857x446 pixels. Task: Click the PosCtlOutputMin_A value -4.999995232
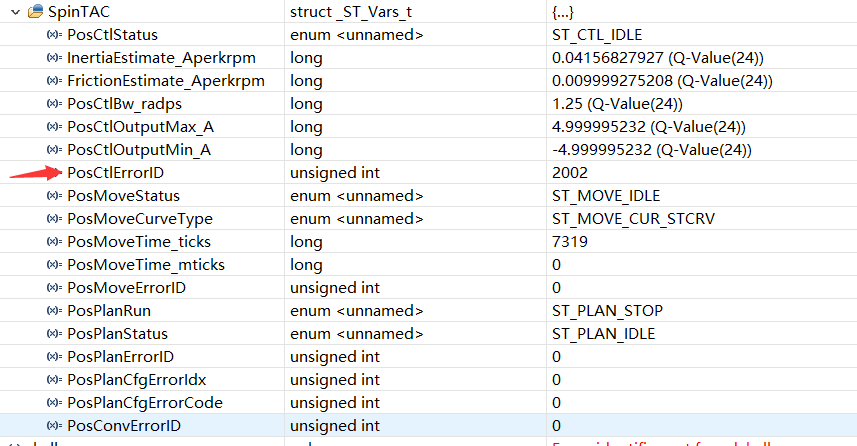(651, 150)
